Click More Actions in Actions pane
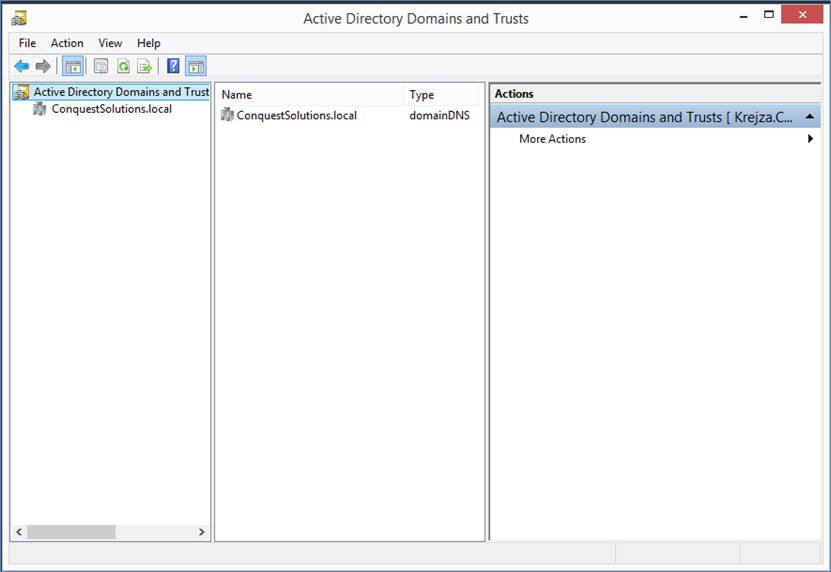Viewport: 831px width, 572px height. click(552, 139)
